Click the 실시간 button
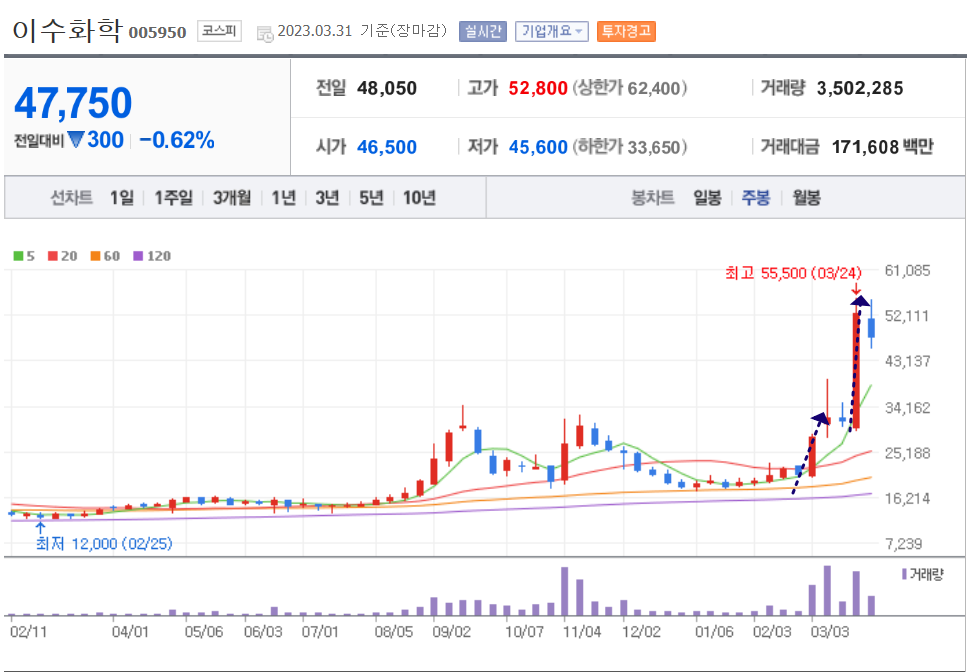This screenshot has width=967, height=672. click(x=482, y=31)
